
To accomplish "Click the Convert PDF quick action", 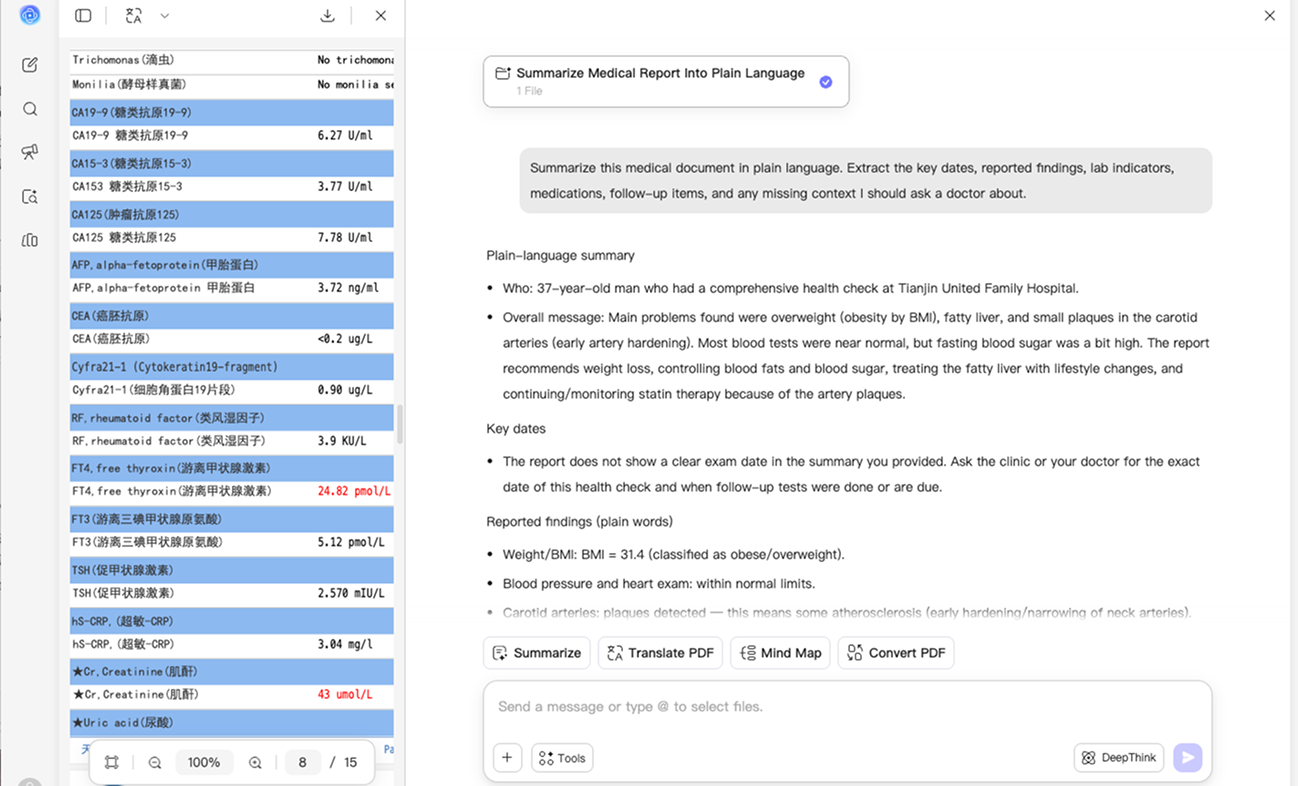I will point(895,653).
